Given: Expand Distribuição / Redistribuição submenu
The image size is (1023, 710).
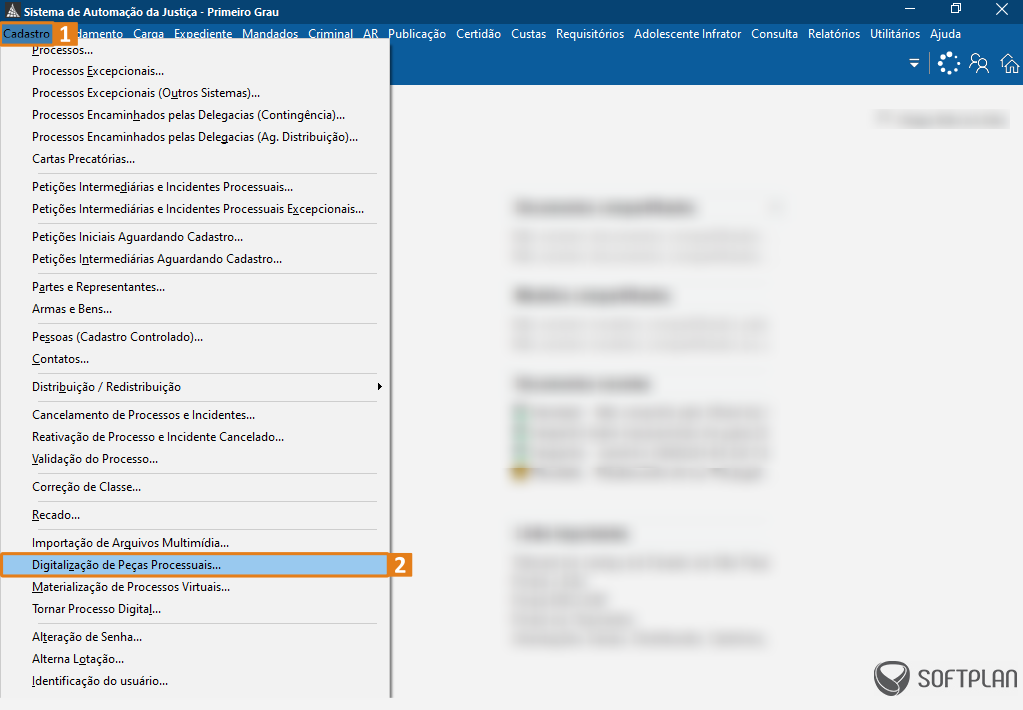Looking at the screenshot, I should click(194, 388).
